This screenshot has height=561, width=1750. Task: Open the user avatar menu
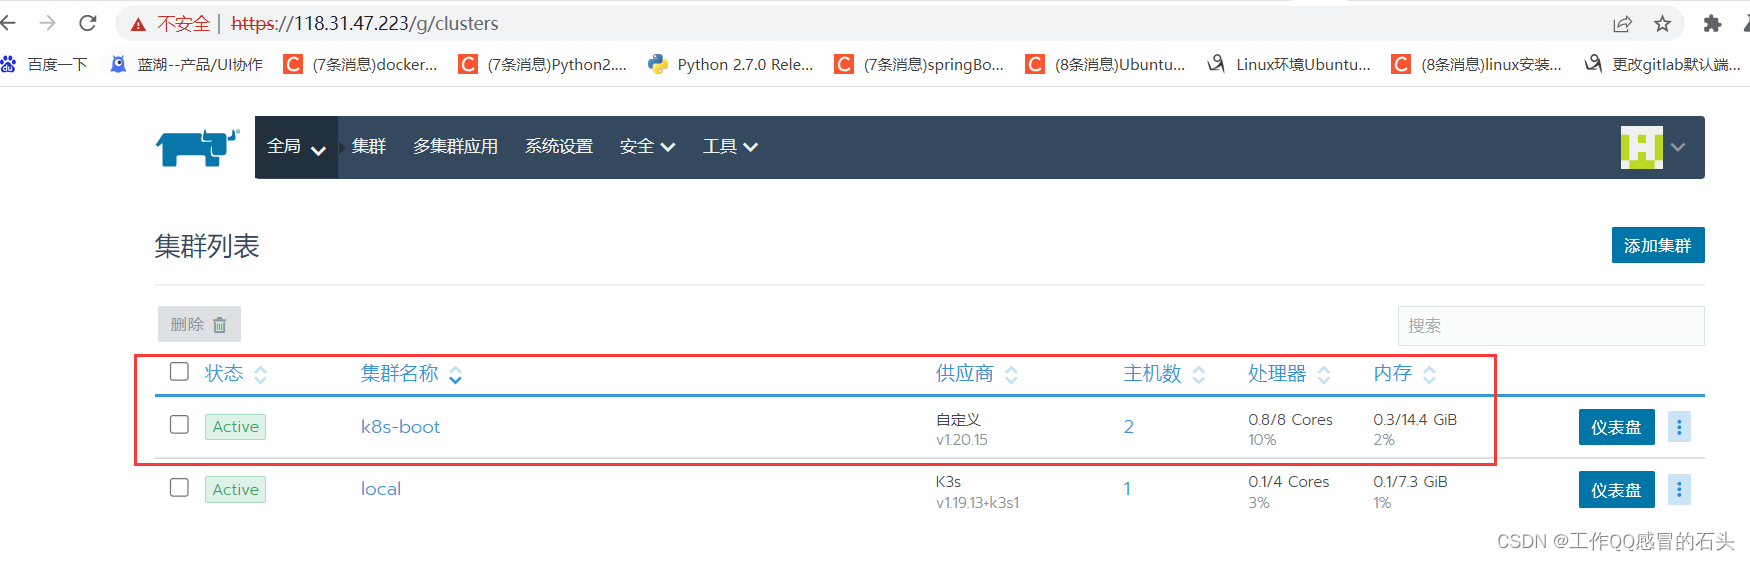(x=1641, y=147)
